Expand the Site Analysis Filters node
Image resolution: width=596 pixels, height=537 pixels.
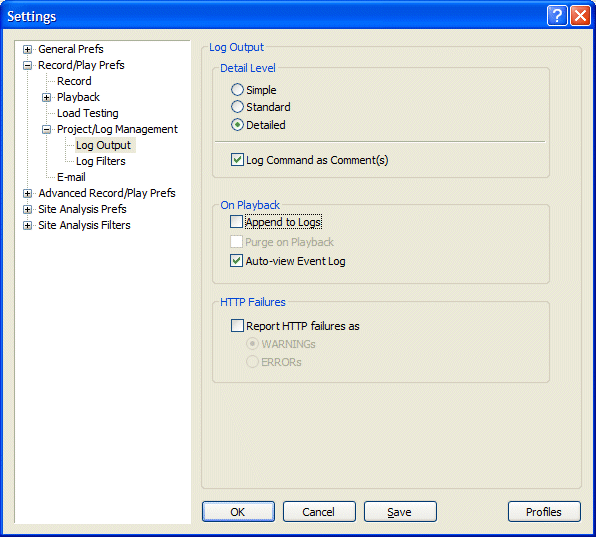point(27,225)
